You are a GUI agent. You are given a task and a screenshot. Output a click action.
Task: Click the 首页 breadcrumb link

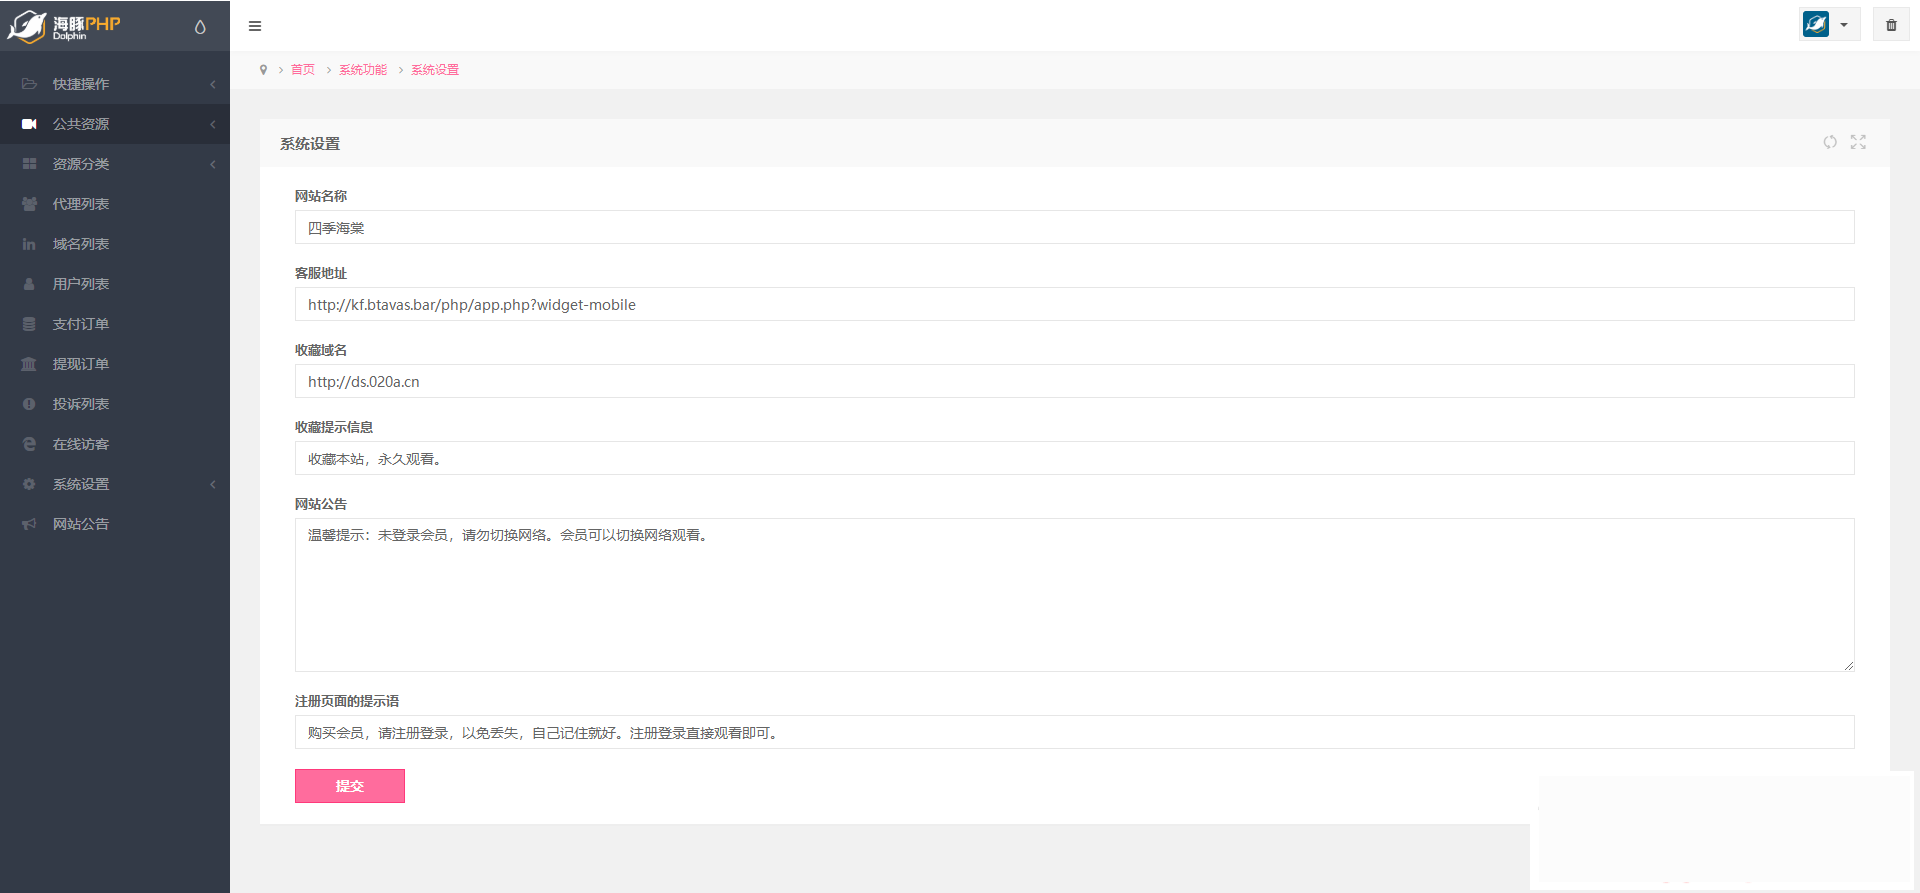(303, 70)
